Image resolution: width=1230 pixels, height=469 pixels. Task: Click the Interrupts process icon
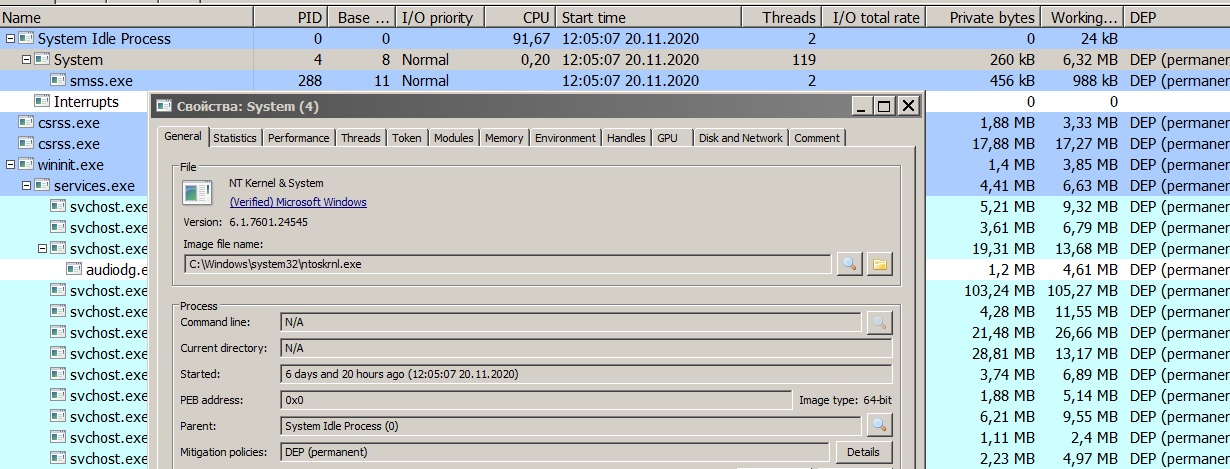tap(42, 102)
